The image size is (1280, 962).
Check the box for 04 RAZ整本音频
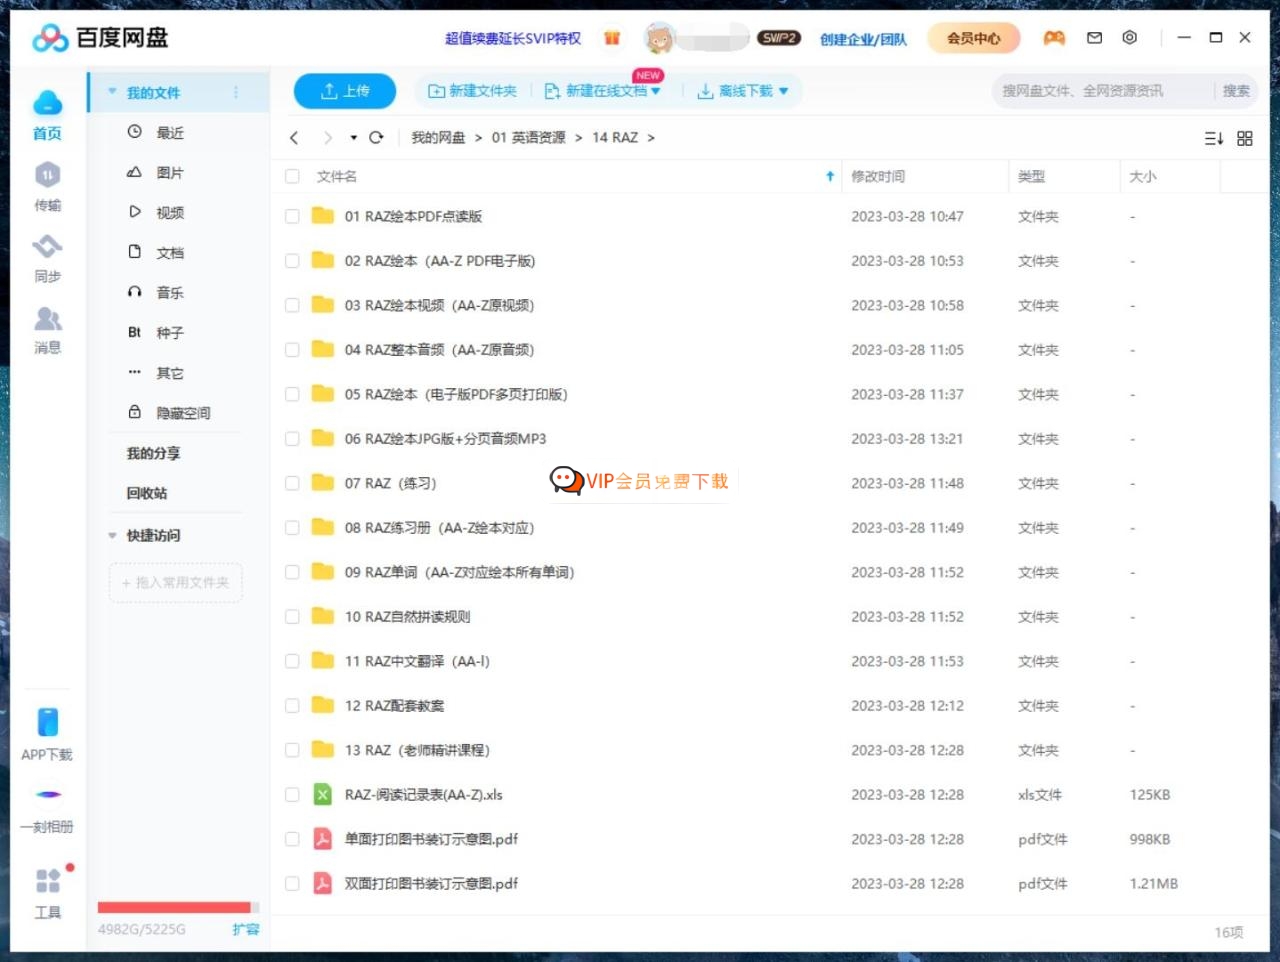pyautogui.click(x=292, y=350)
